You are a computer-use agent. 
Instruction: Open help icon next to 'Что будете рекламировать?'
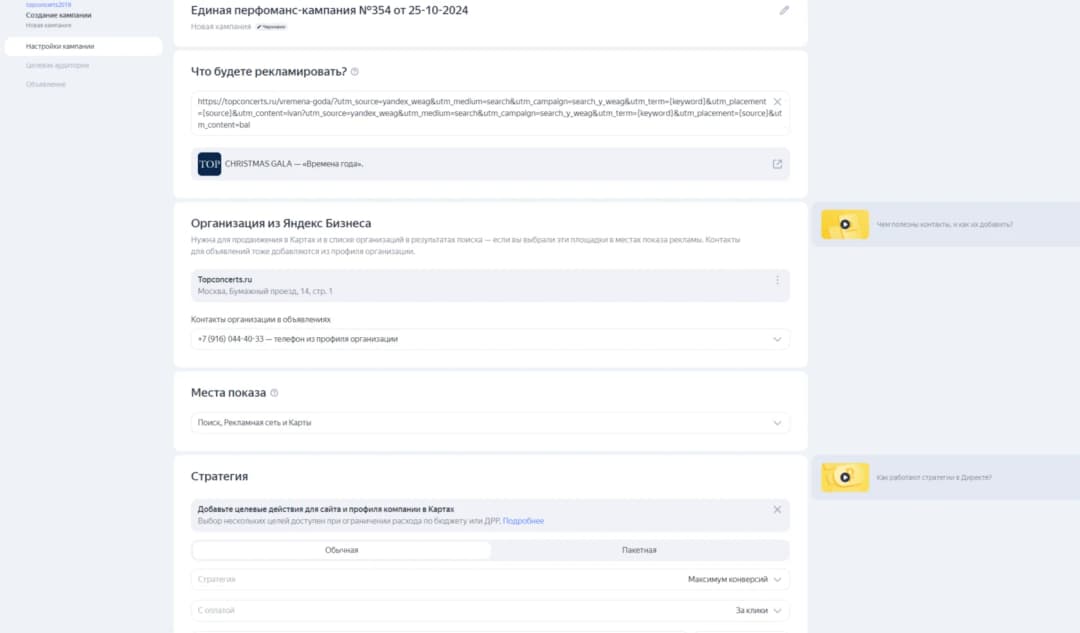point(355,72)
